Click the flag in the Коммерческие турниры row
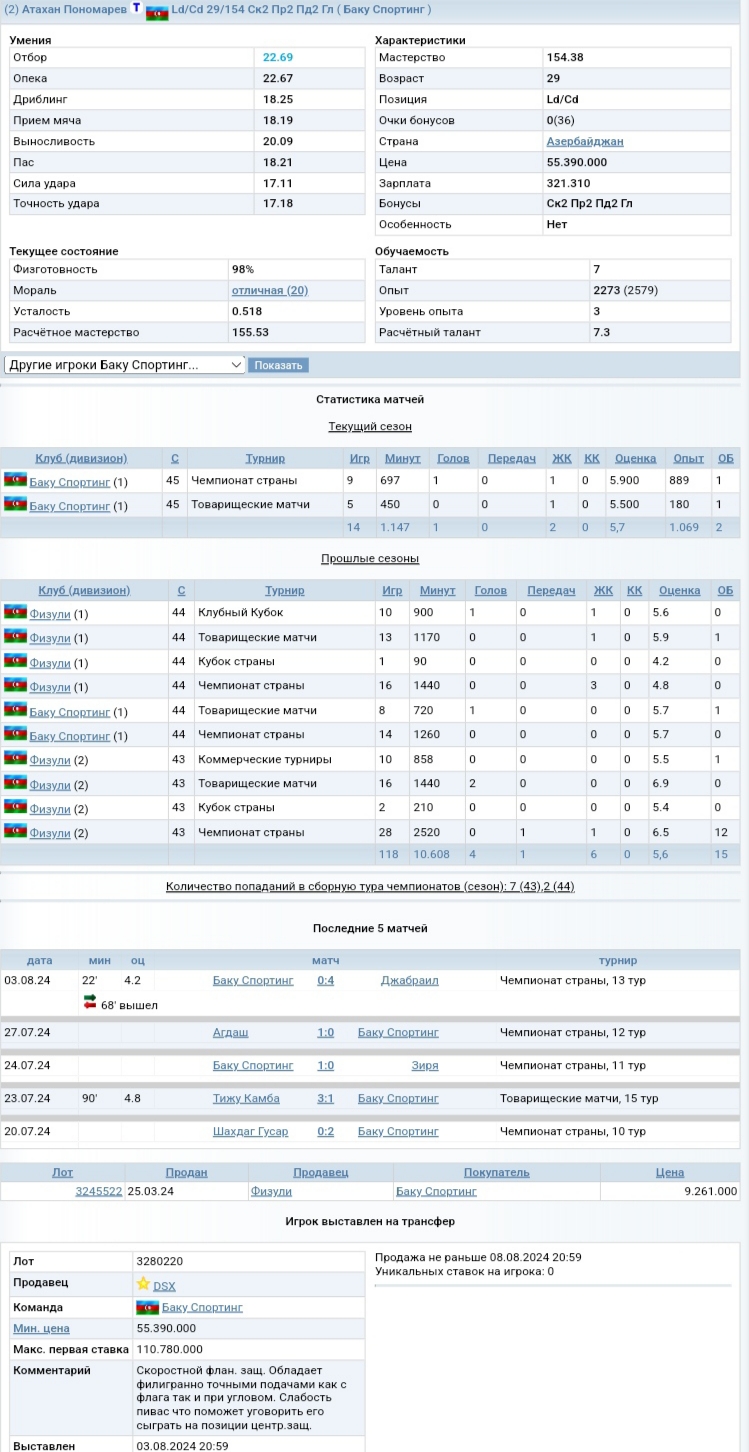 coord(15,759)
